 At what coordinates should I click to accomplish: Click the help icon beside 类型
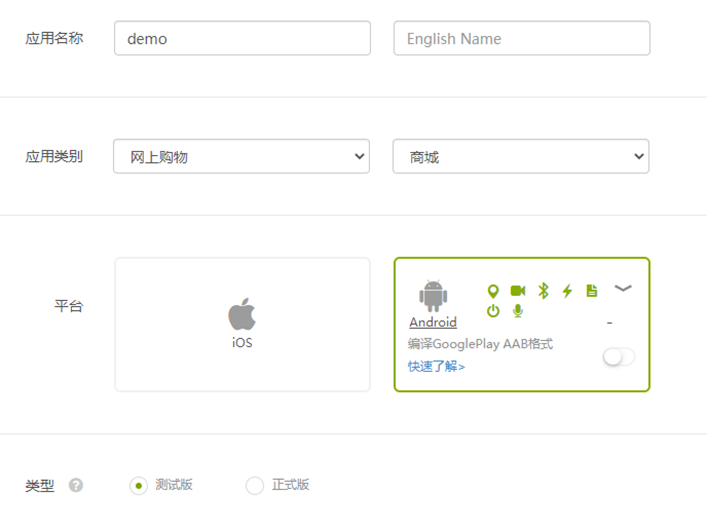(x=76, y=486)
